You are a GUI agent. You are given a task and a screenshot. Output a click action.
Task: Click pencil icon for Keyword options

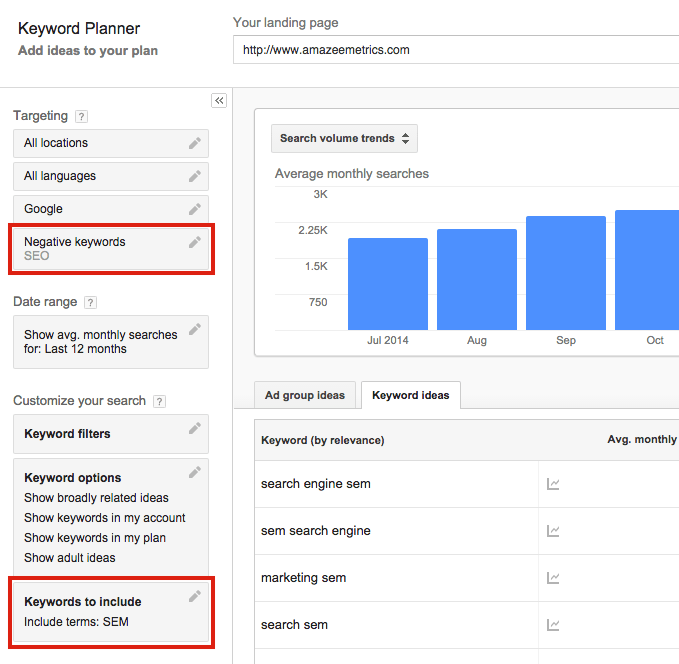point(195,472)
